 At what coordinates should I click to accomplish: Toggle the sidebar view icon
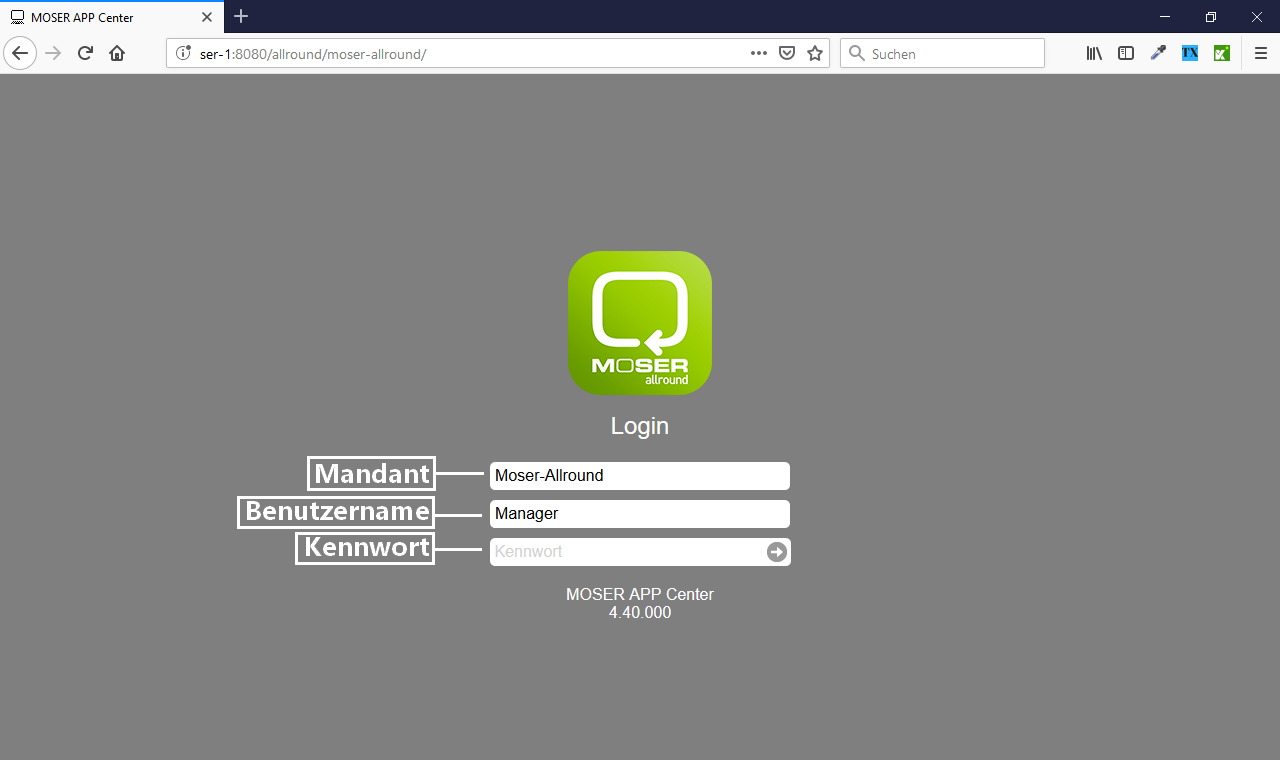[1126, 54]
